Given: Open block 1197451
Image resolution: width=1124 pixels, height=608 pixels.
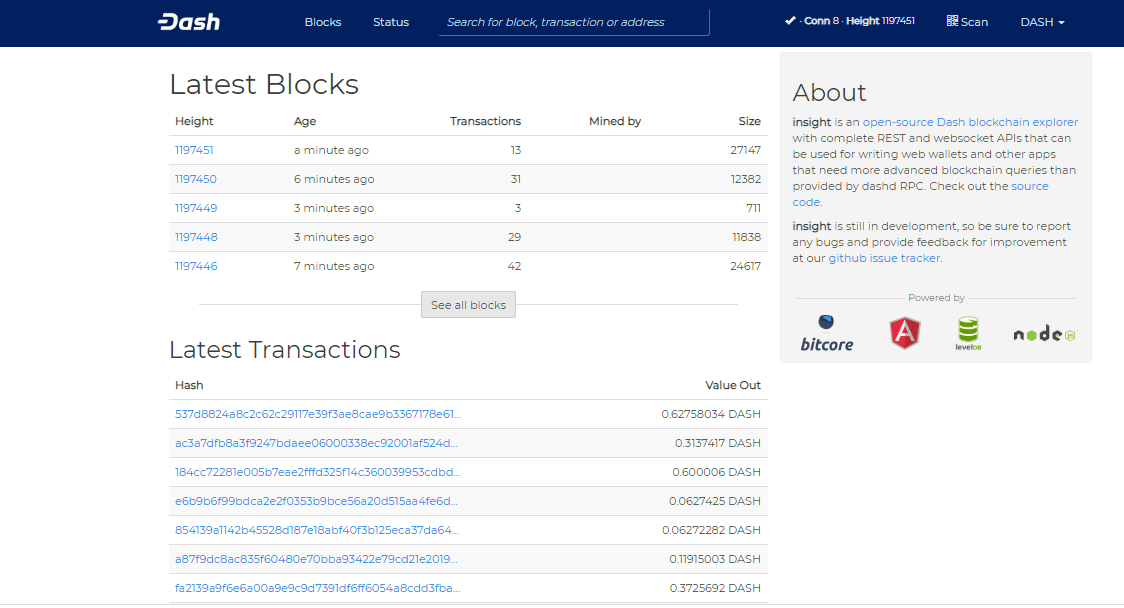Looking at the screenshot, I should coord(194,150).
